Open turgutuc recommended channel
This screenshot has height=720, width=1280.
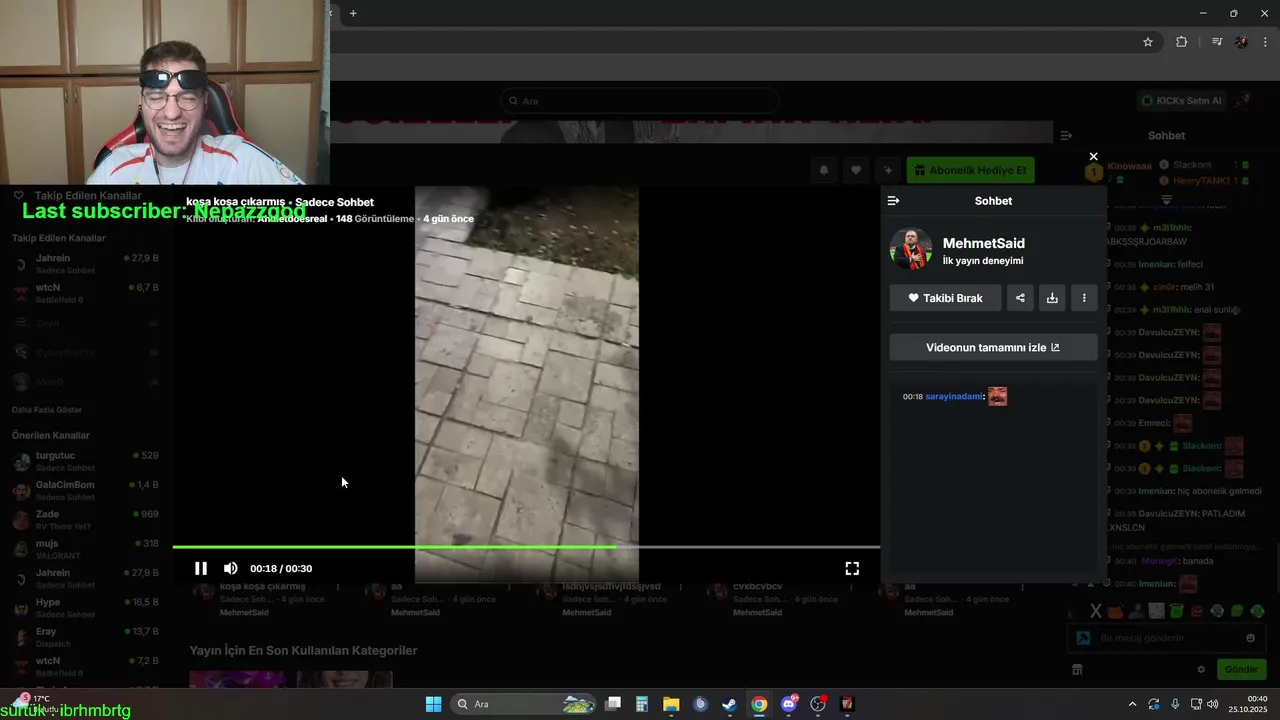pyautogui.click(x=86, y=461)
